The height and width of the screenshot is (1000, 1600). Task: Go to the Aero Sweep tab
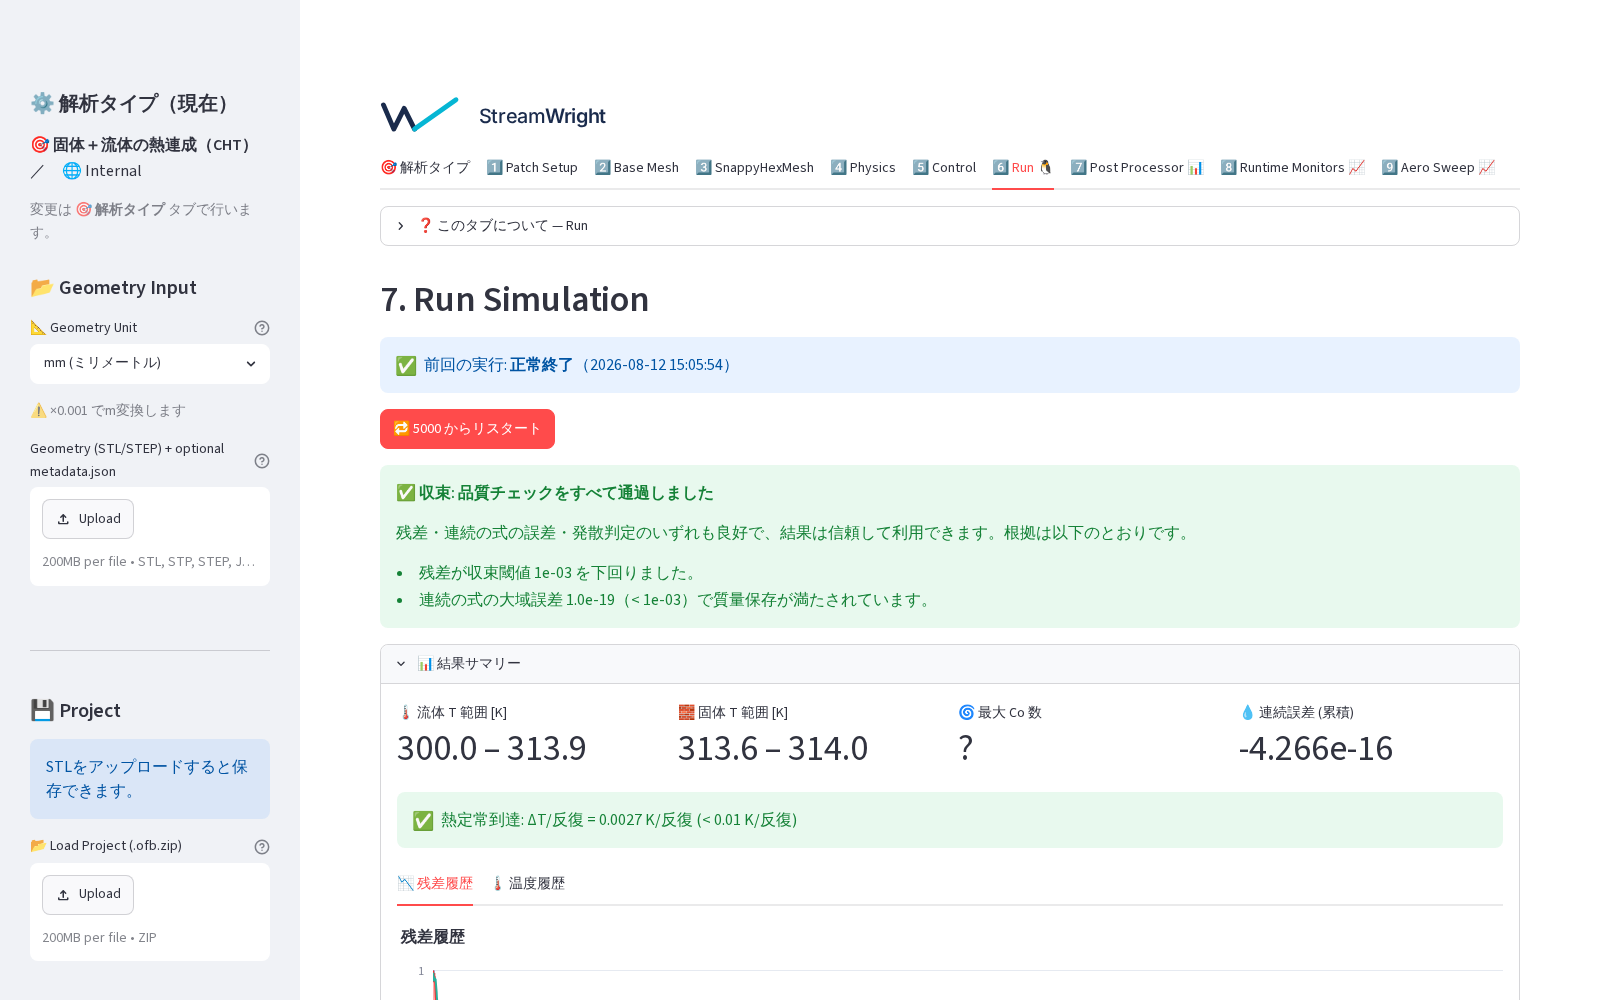click(x=1438, y=168)
